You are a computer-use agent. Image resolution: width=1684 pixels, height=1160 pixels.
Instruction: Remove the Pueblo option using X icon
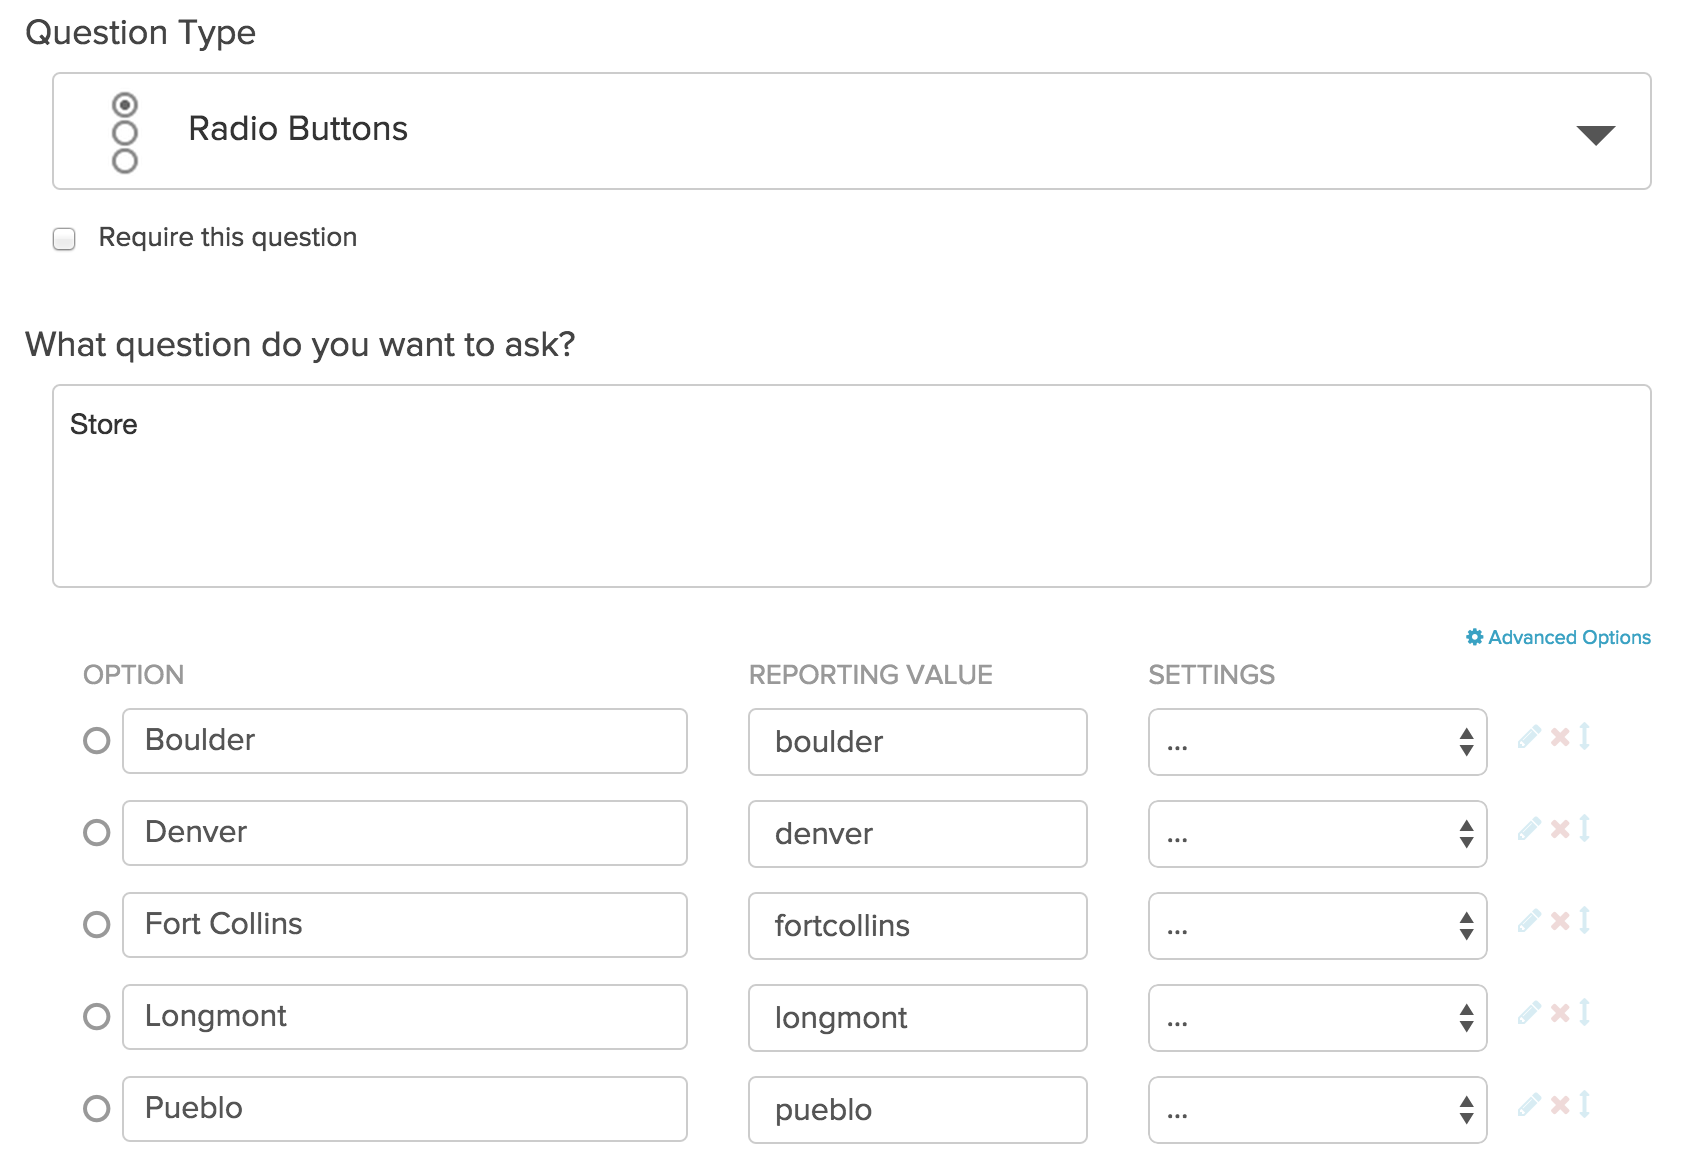1560,1105
